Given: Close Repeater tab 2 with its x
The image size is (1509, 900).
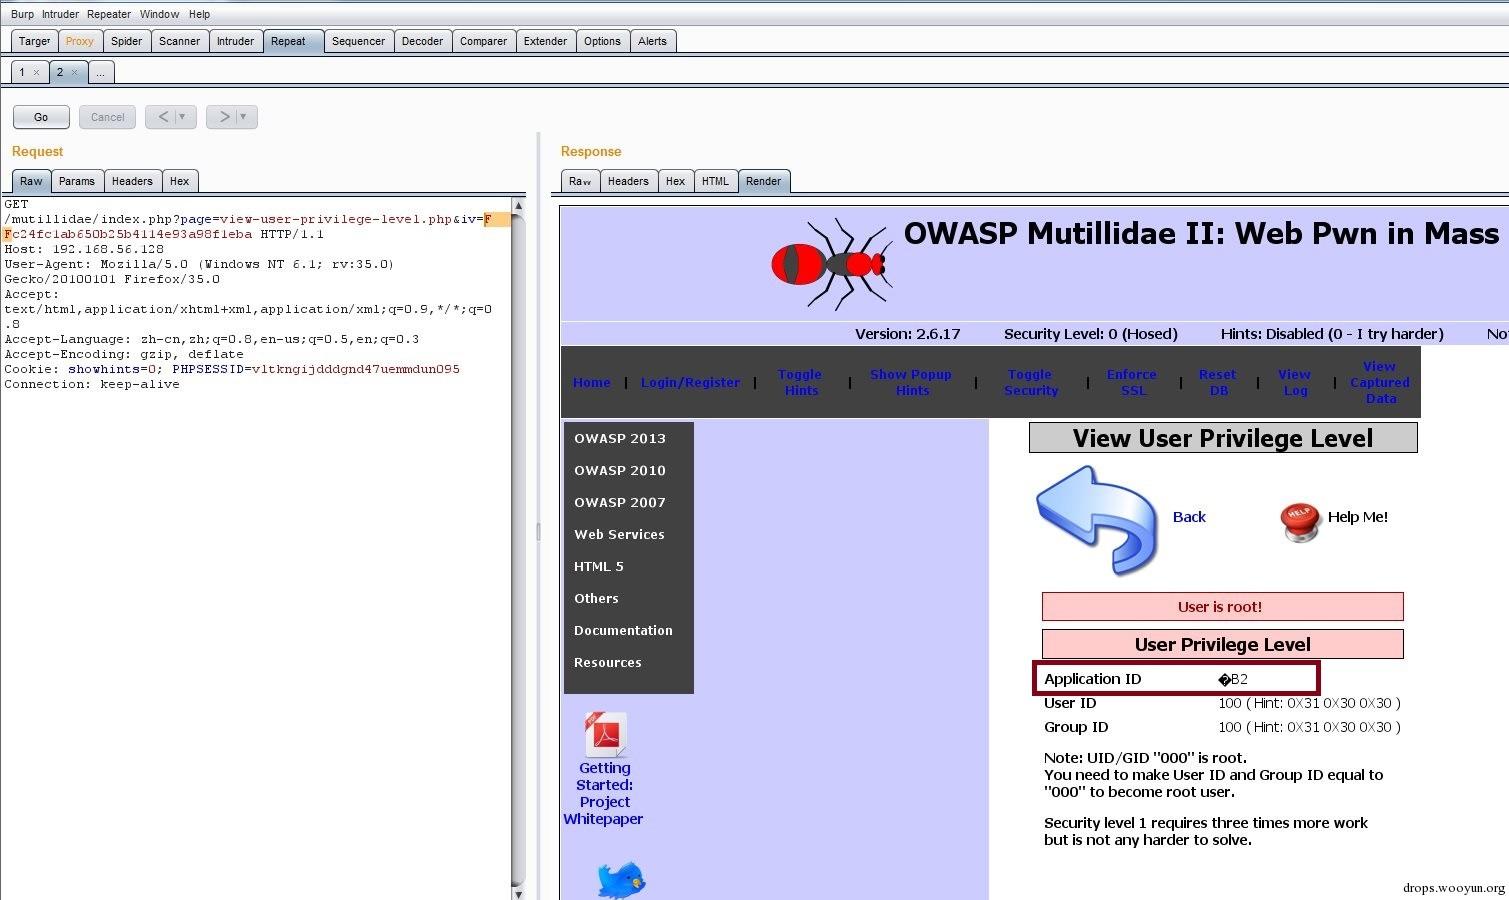Looking at the screenshot, I should click(74, 72).
